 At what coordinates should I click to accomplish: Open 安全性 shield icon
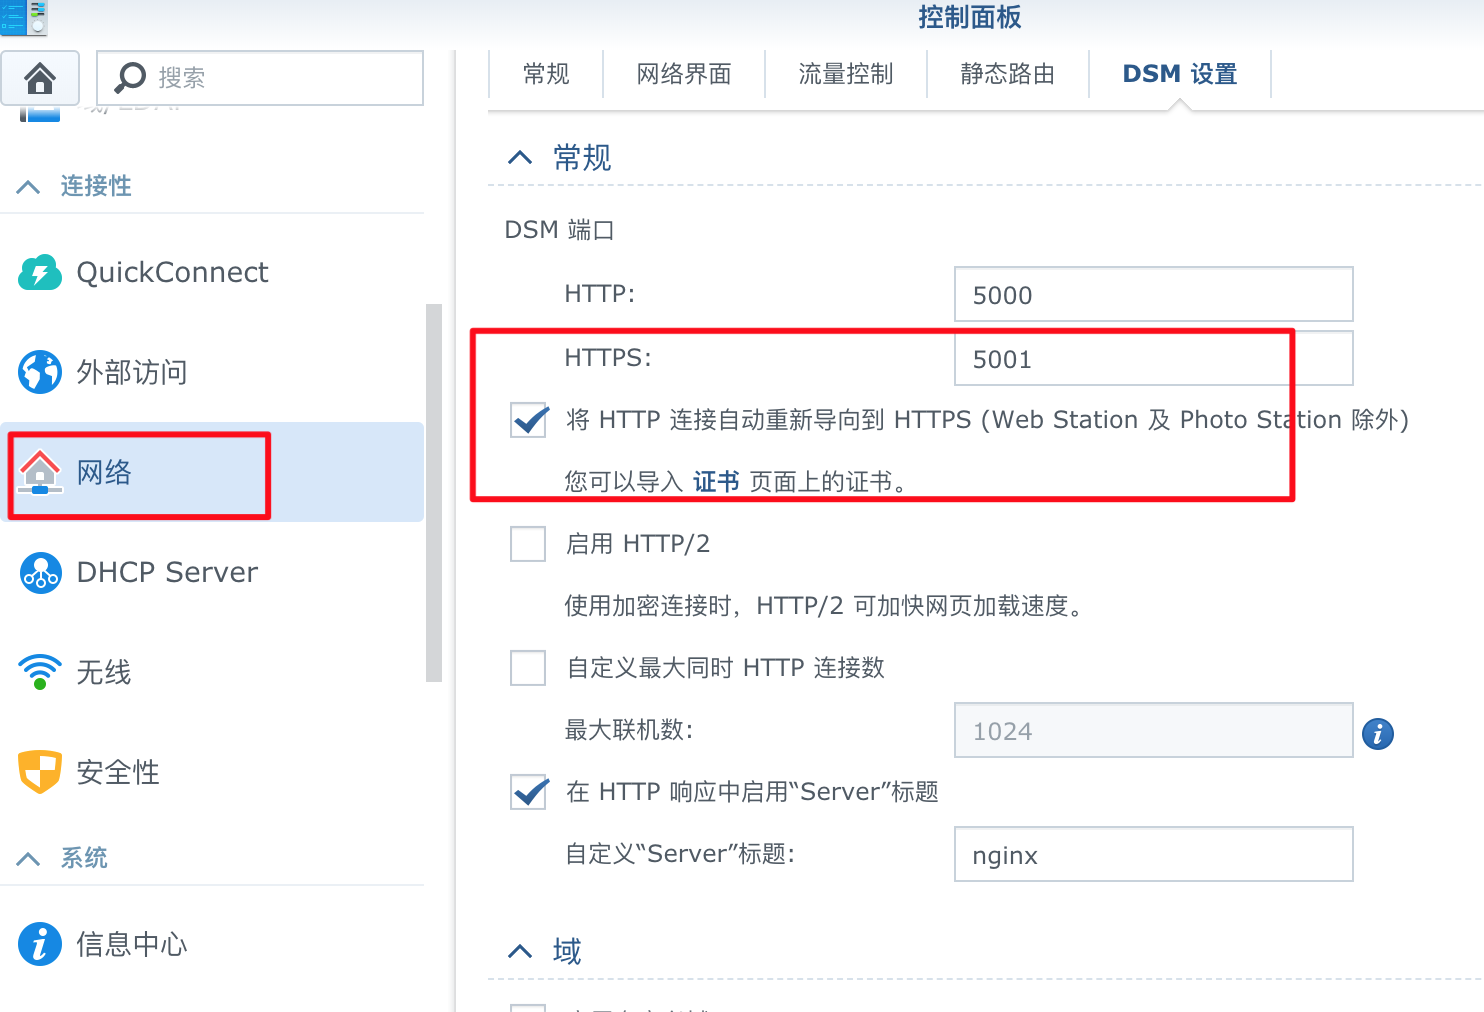tap(40, 772)
